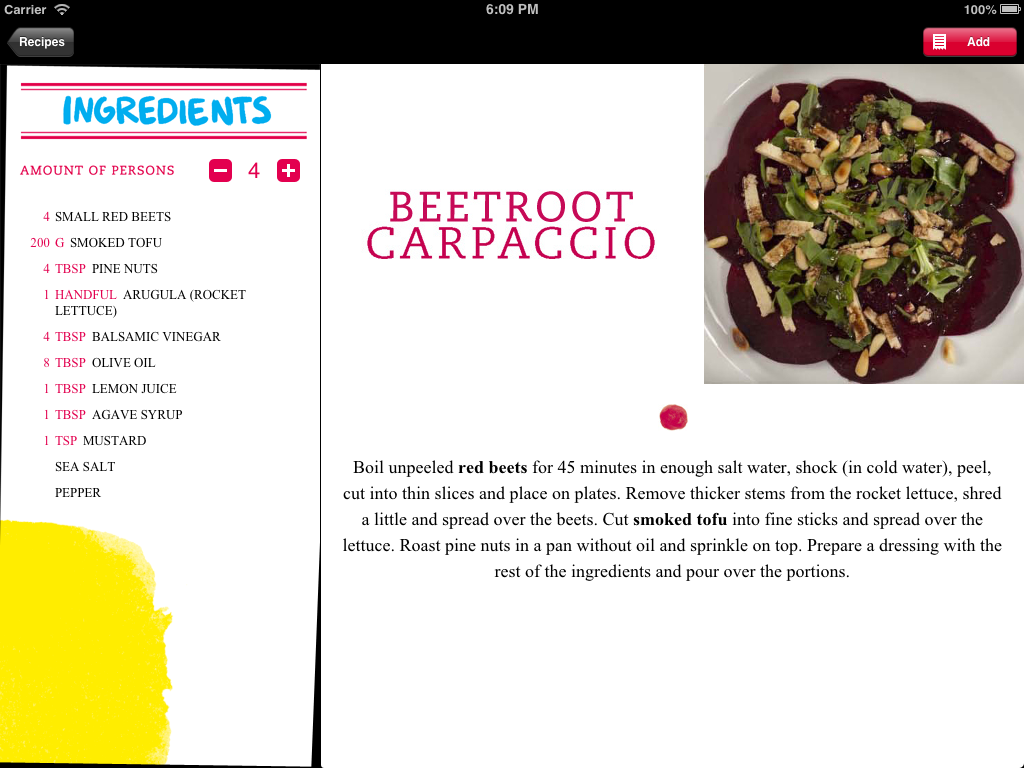Tap the Pine Nuts ingredient row
Image resolution: width=1024 pixels, height=768 pixels.
100,268
